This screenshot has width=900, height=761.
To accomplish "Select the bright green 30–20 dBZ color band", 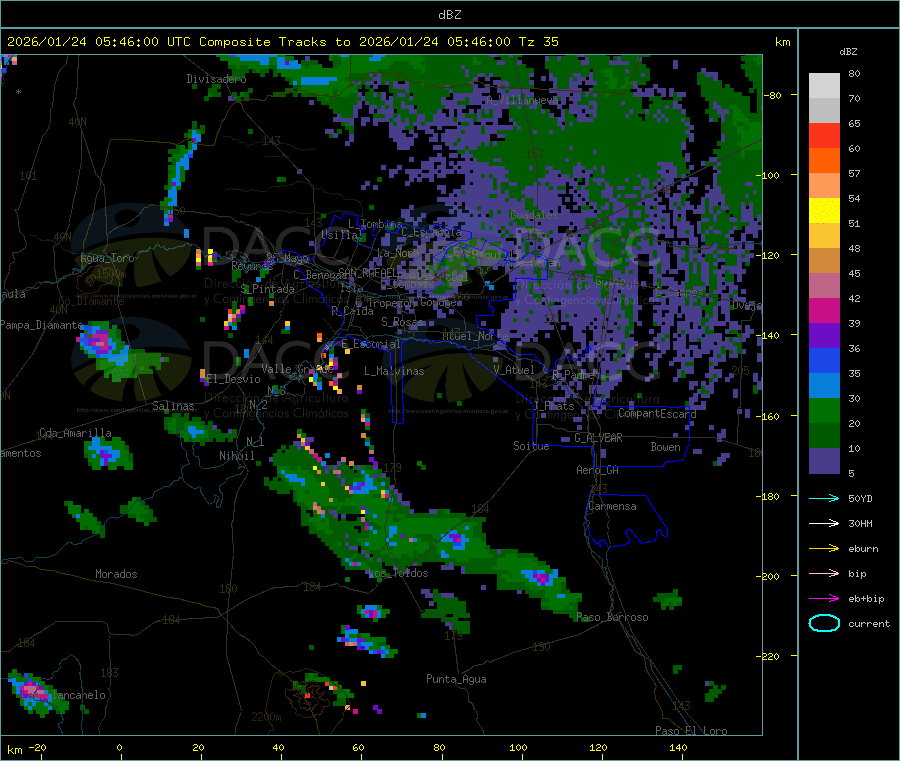I will point(824,411).
